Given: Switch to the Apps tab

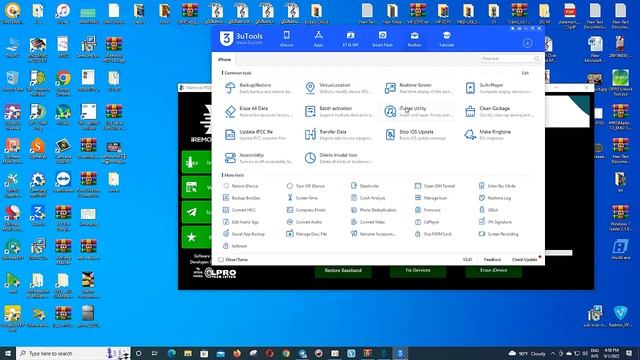Looking at the screenshot, I should (x=318, y=40).
